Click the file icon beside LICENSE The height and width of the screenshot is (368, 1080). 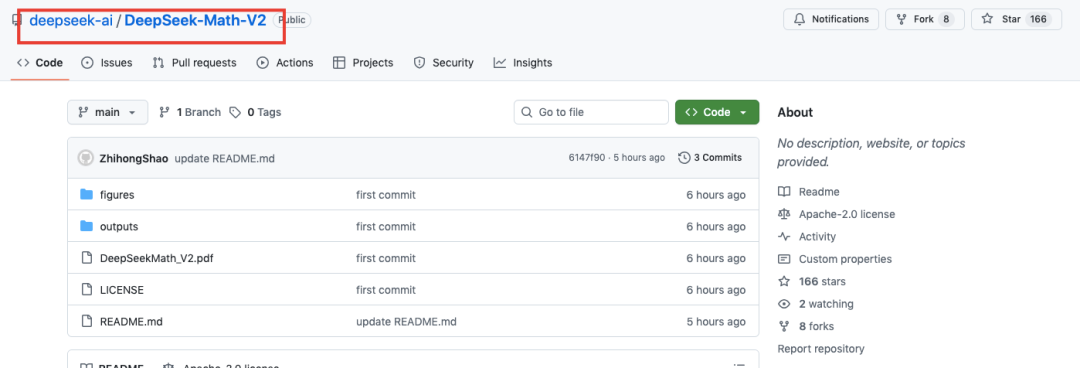[86, 290]
